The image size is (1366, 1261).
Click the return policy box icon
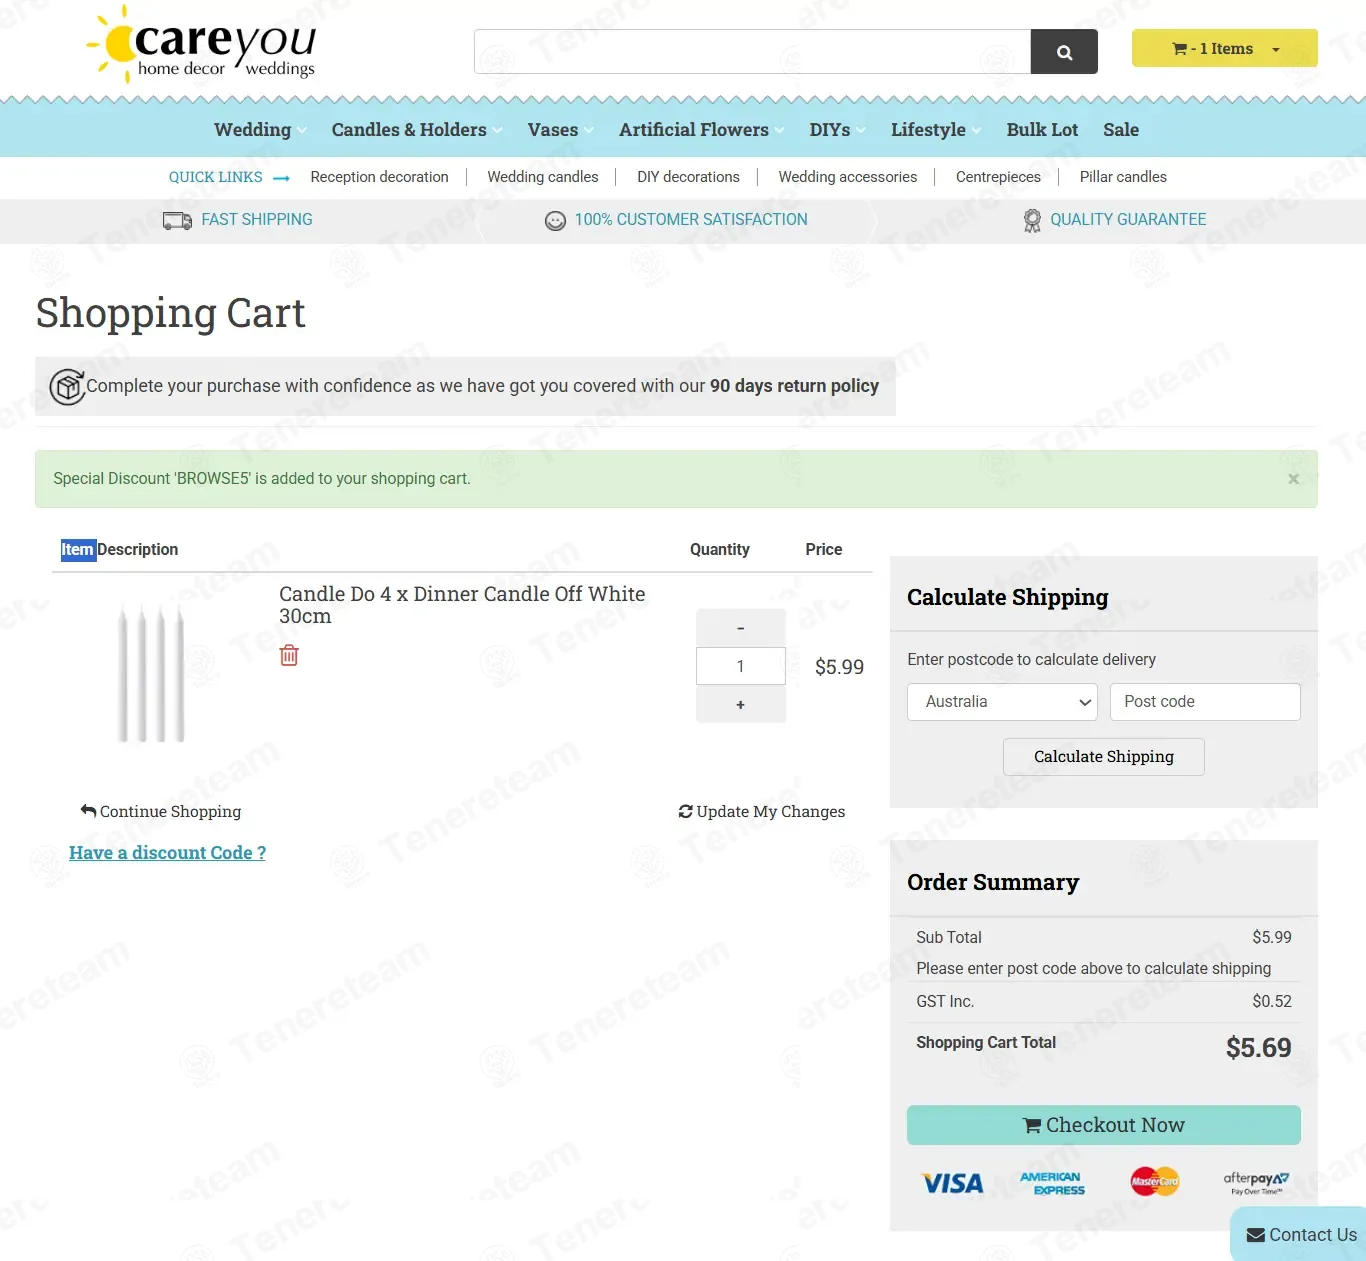point(67,387)
